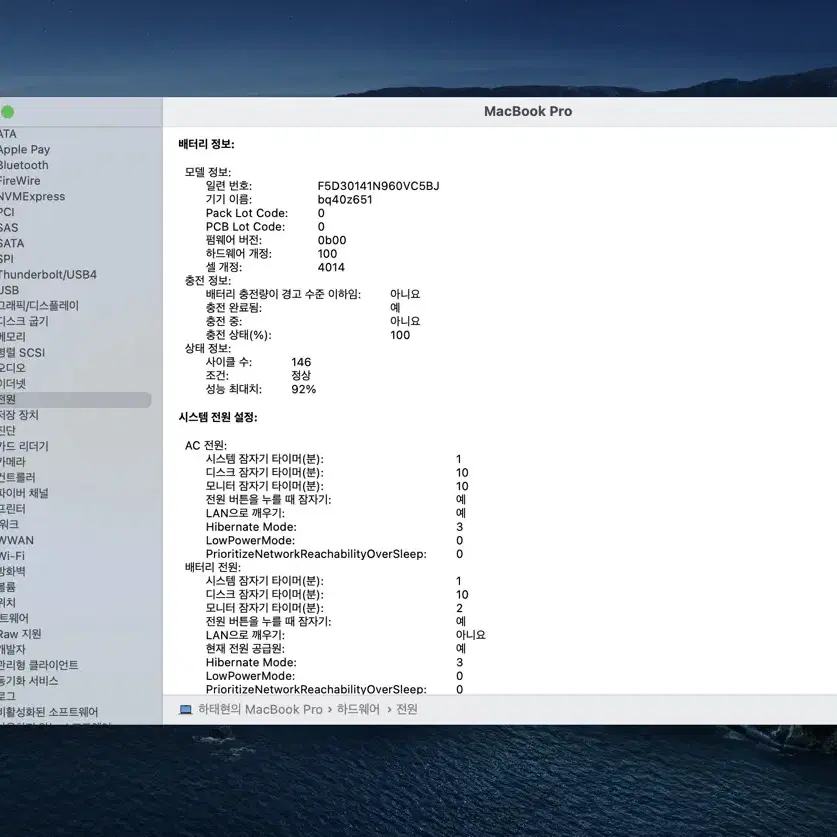Viewport: 837px width, 837px height.
Task: Select 카드 리더기 in the sidebar
Action: [x=24, y=446]
